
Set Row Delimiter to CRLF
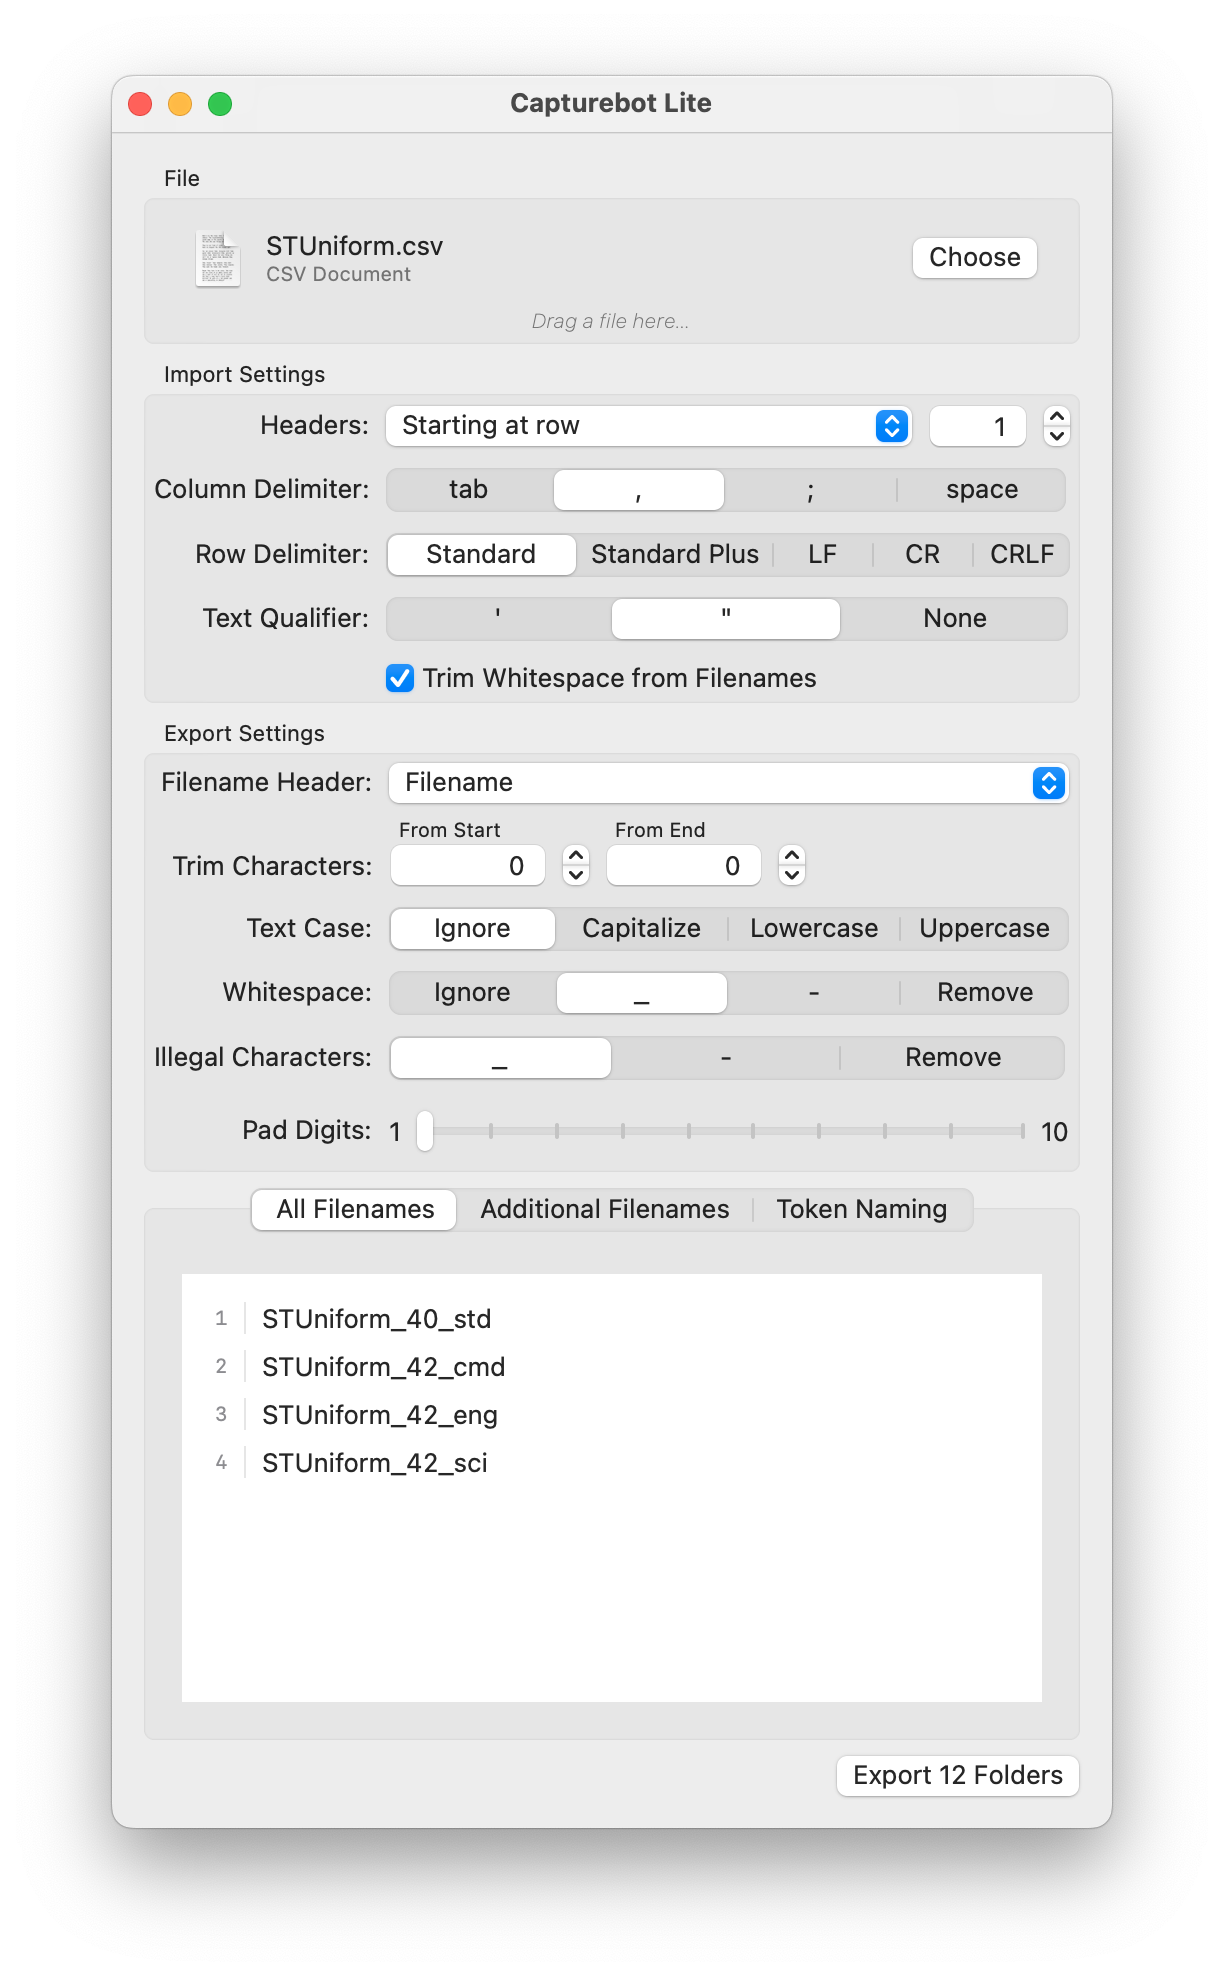1021,555
